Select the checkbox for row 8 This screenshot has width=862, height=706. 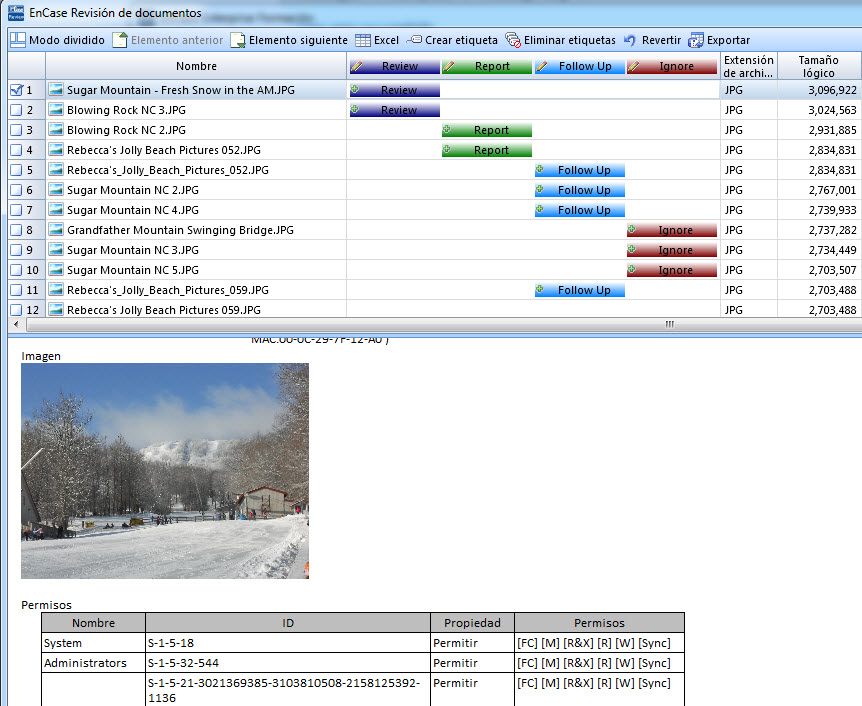[16, 230]
